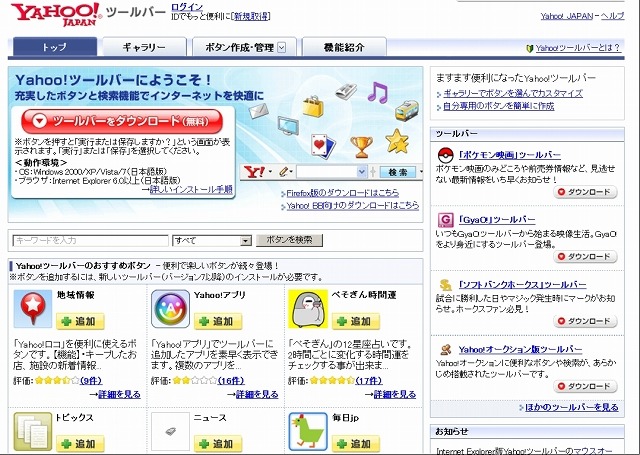Download the GyaO! toolbar

pyautogui.click(x=585, y=257)
